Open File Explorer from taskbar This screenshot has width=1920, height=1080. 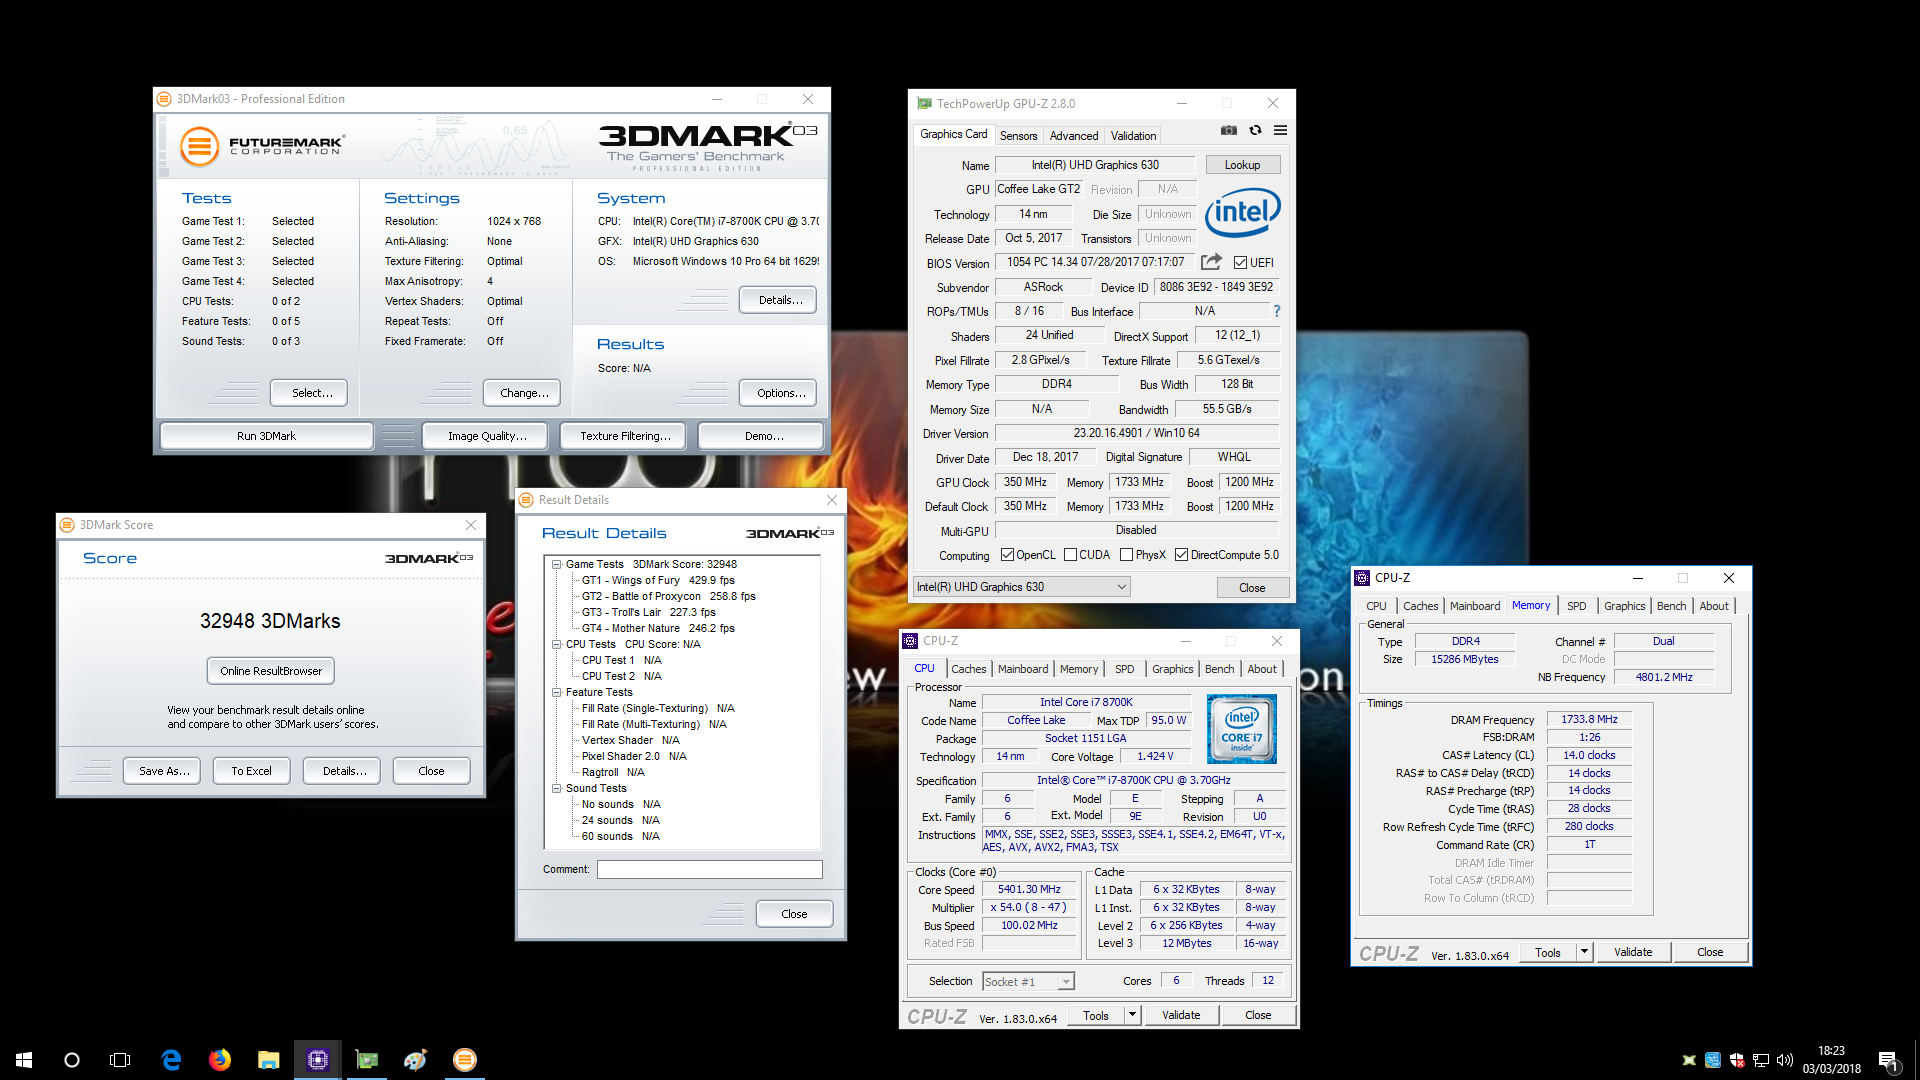(x=268, y=1060)
